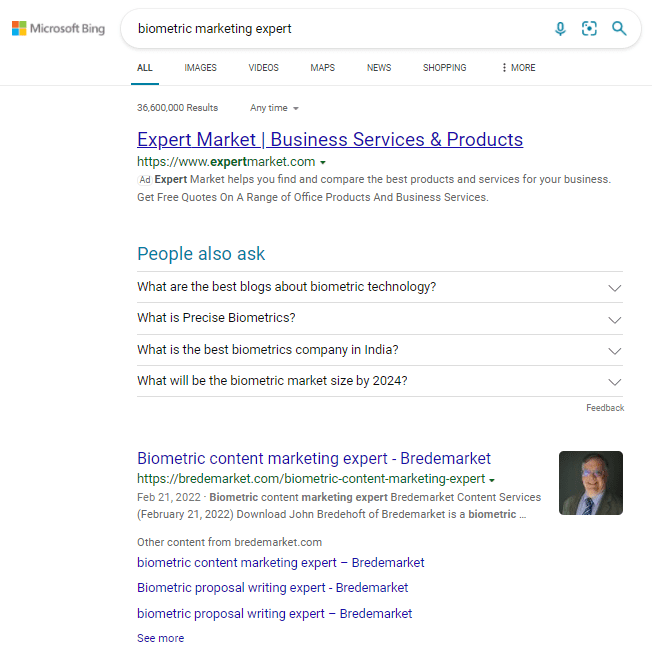Expand biometric market size by 2024 question

pos(615,382)
